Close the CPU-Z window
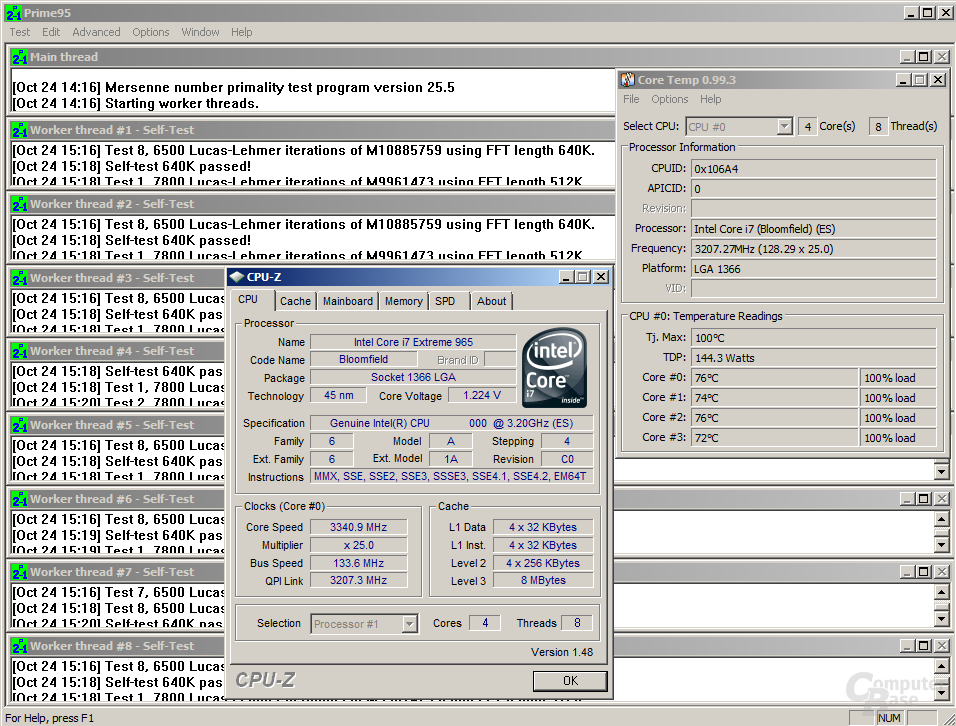 click(601, 277)
